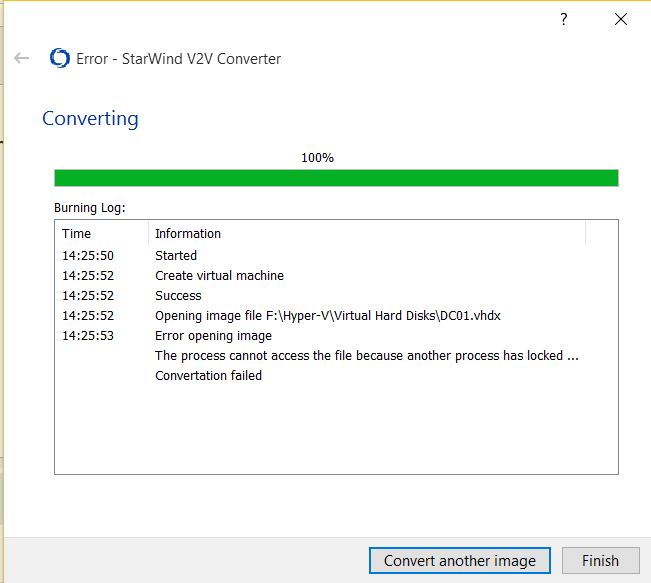Click the StarWind V2V Converter logo

pos(60,58)
